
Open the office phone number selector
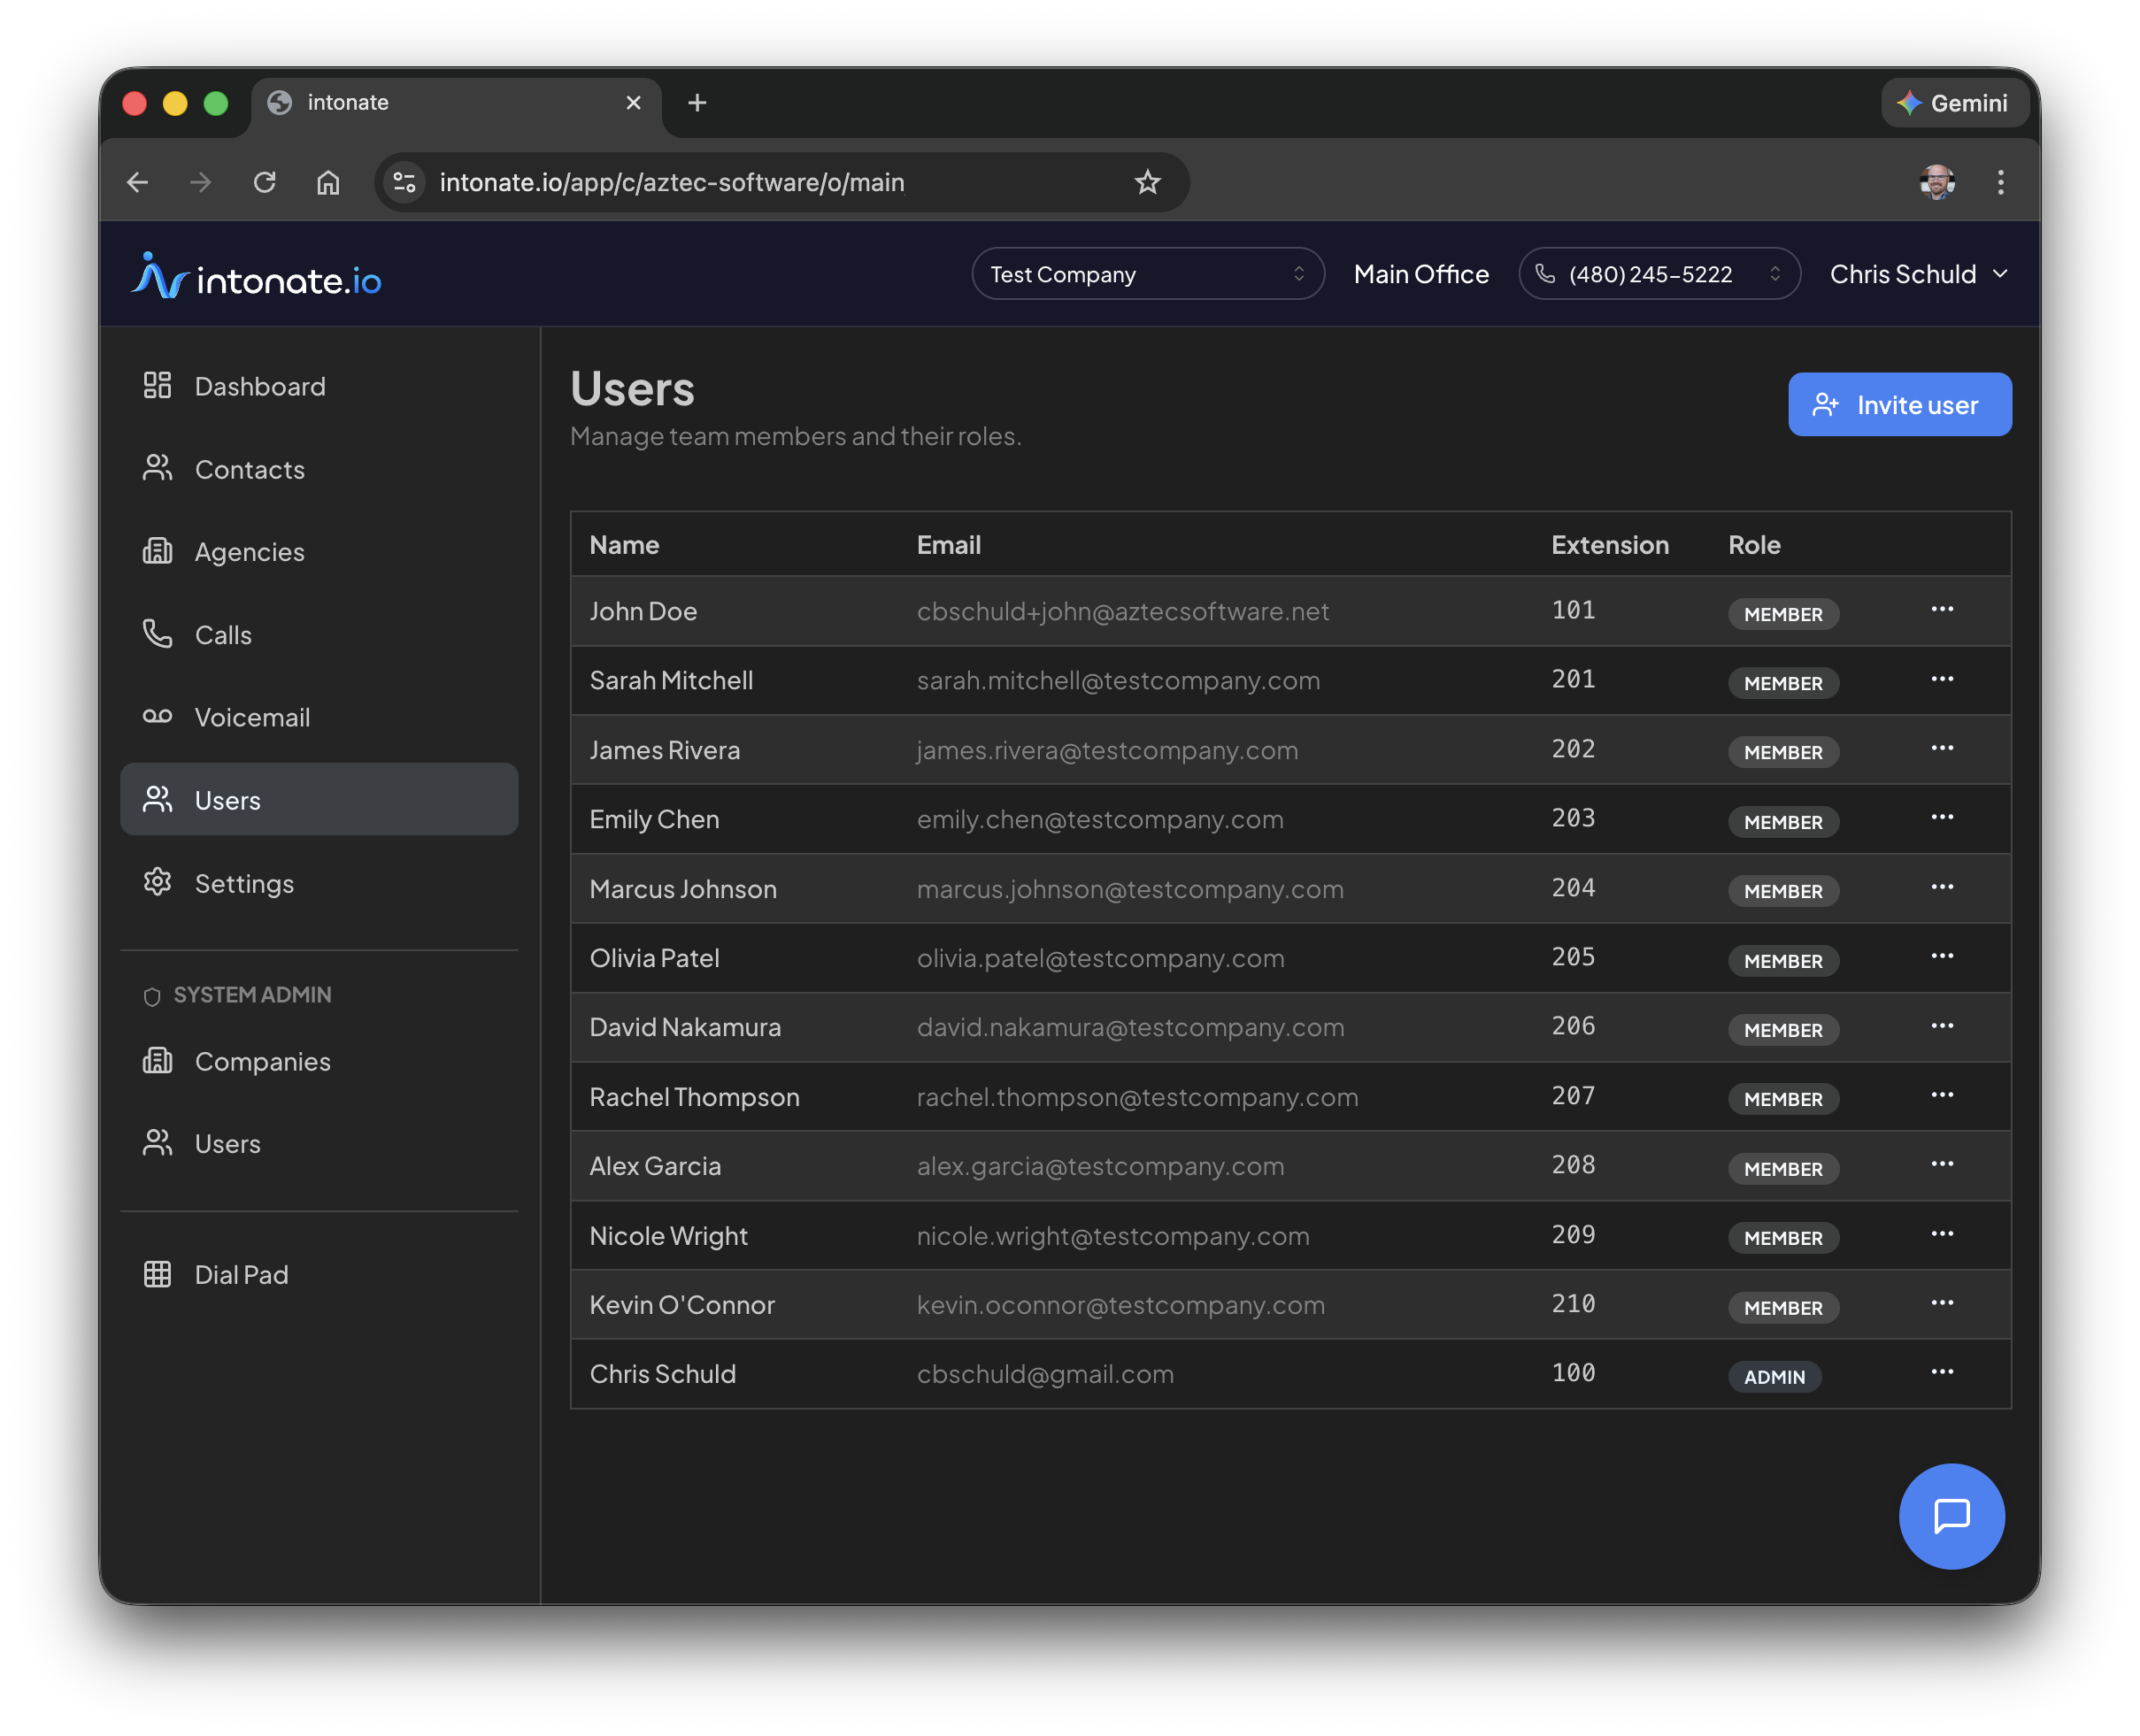1659,273
